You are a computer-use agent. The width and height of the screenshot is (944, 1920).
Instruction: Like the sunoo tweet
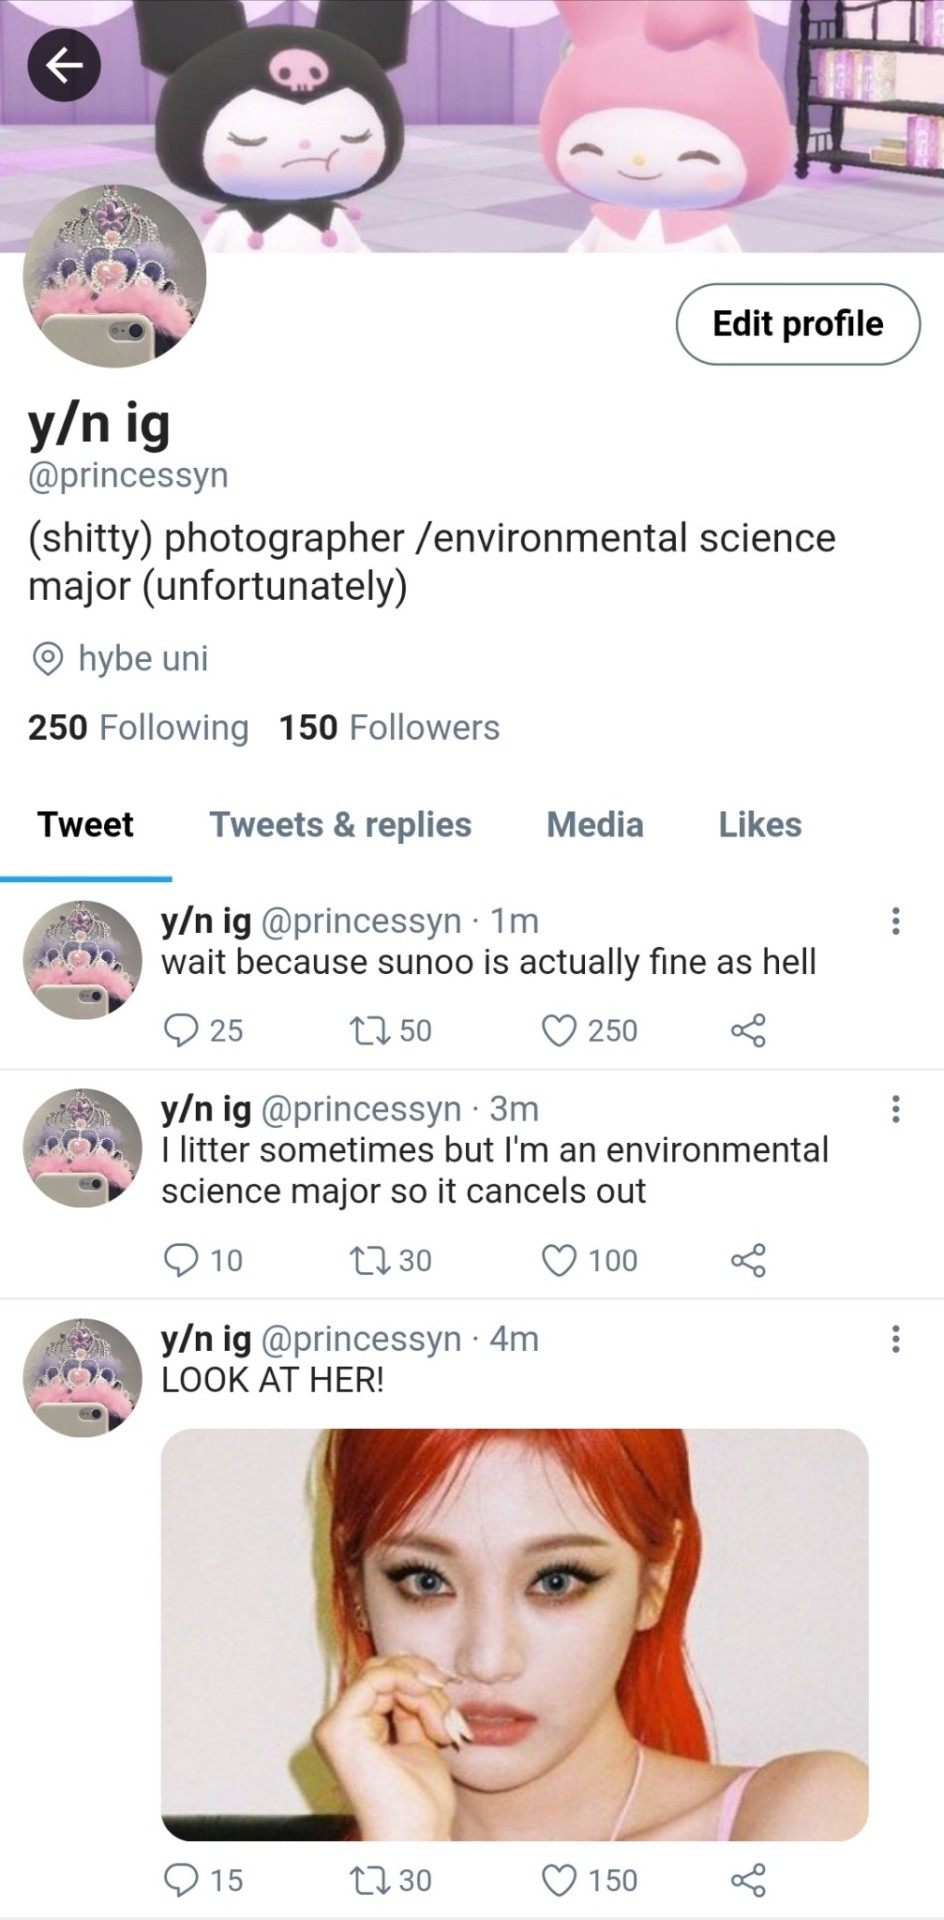[x=559, y=1030]
